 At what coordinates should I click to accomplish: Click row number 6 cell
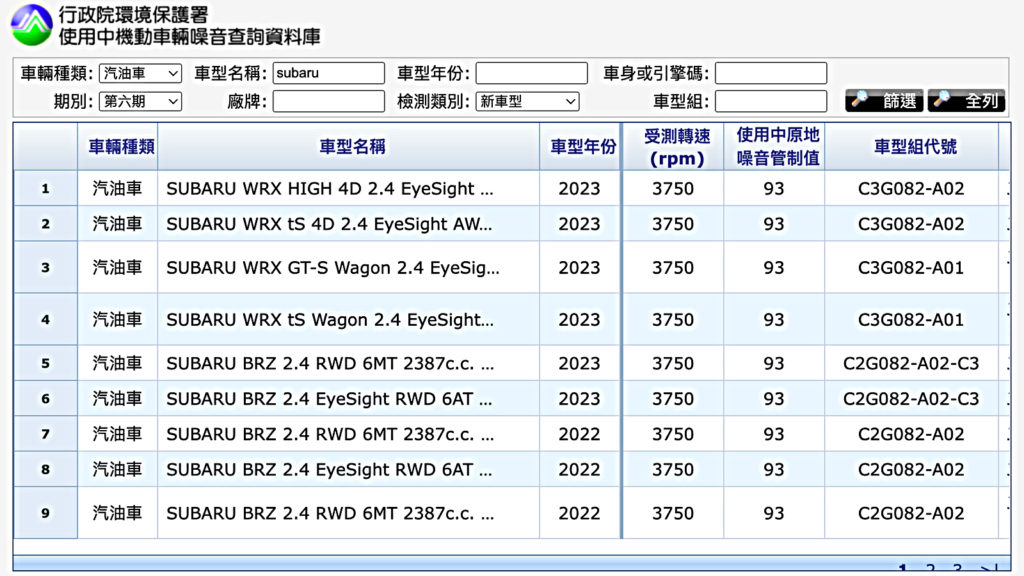pyautogui.click(x=46, y=398)
